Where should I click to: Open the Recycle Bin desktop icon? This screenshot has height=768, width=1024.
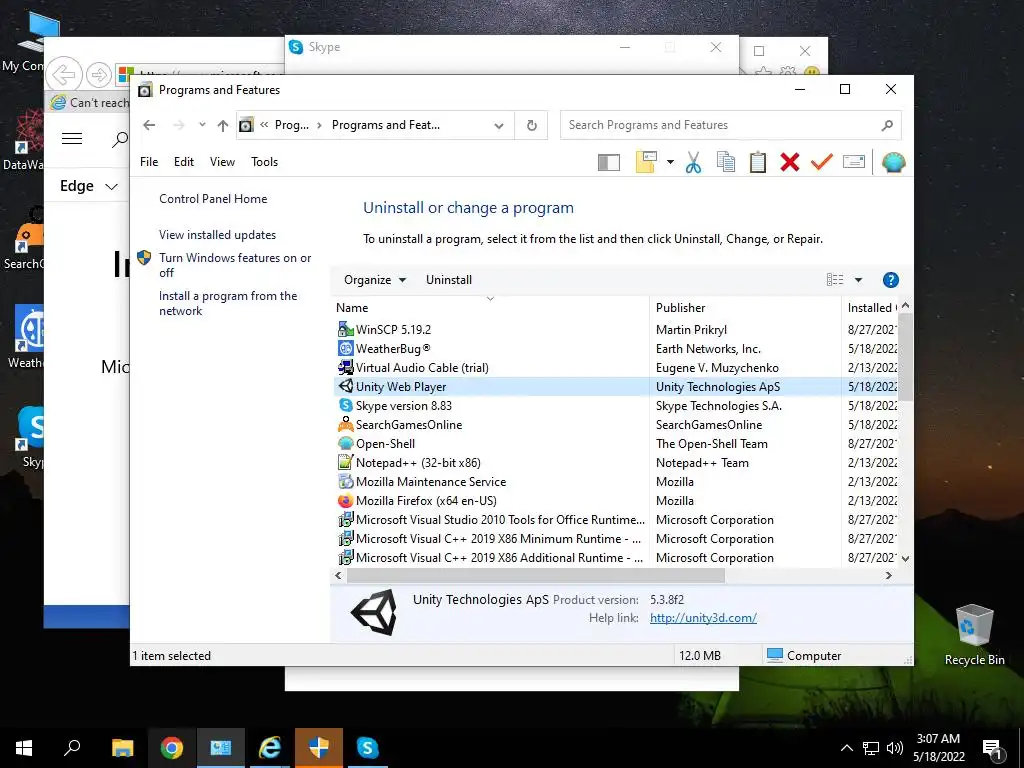974,635
